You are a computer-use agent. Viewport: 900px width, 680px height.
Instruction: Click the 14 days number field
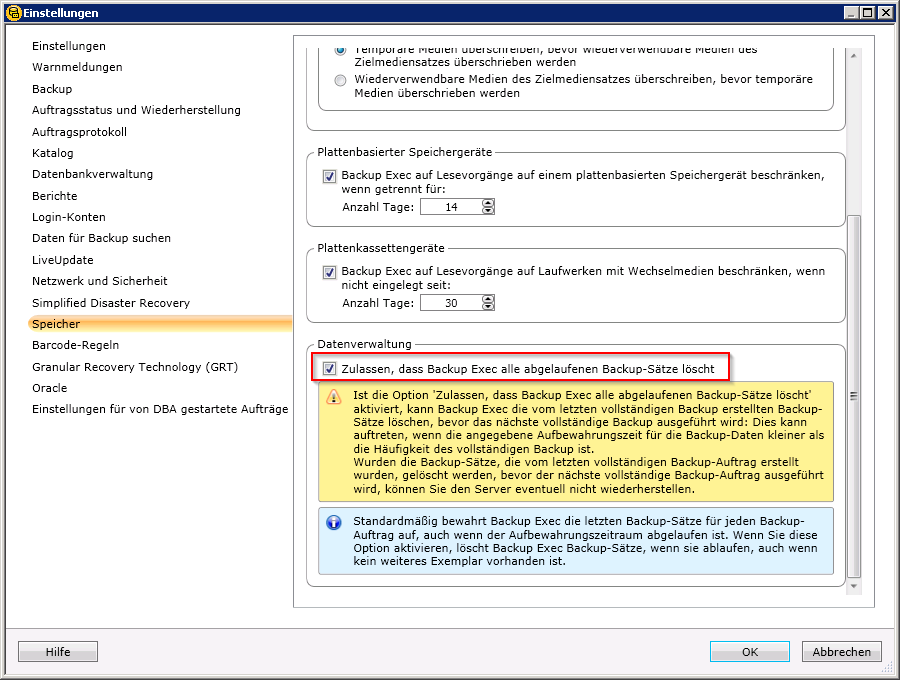click(x=449, y=207)
